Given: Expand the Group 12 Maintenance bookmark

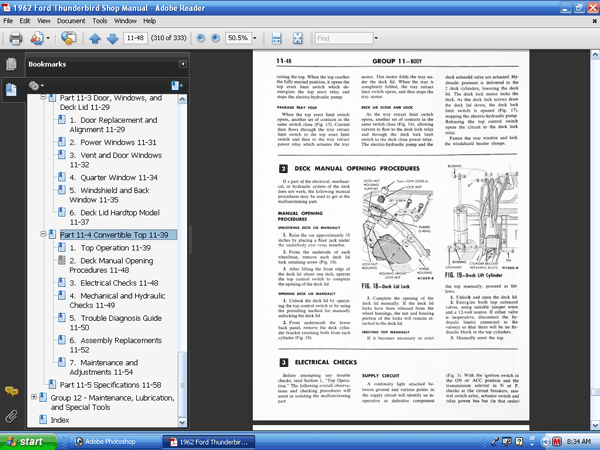Looking at the screenshot, I should pyautogui.click(x=34, y=397).
